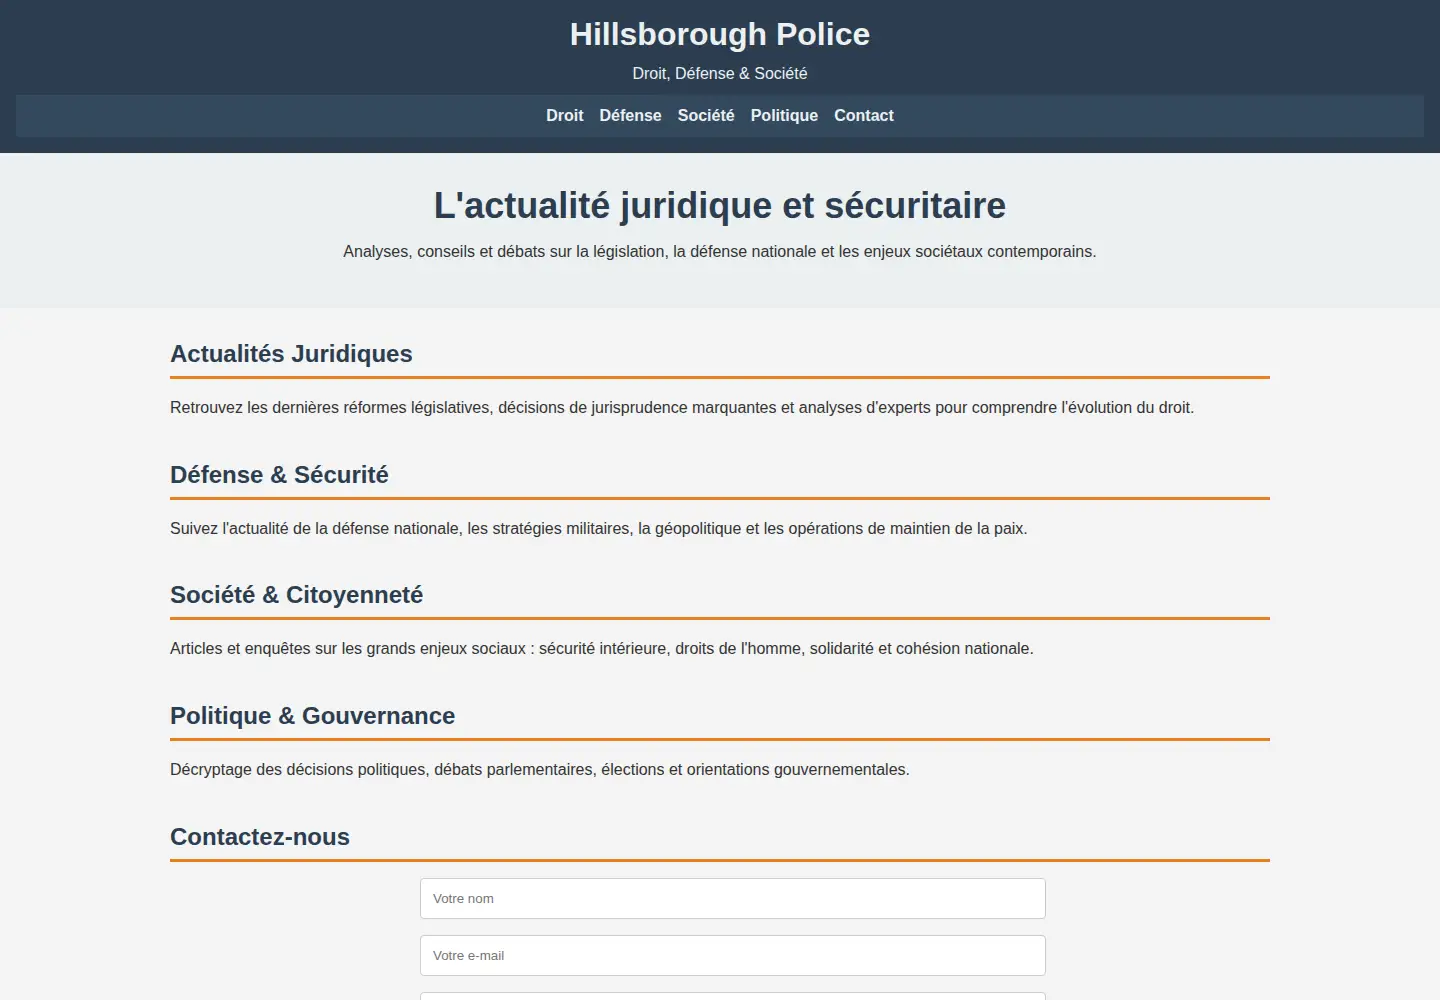The width and height of the screenshot is (1440, 1000).
Task: Go to the Défense section link
Action: coord(630,116)
